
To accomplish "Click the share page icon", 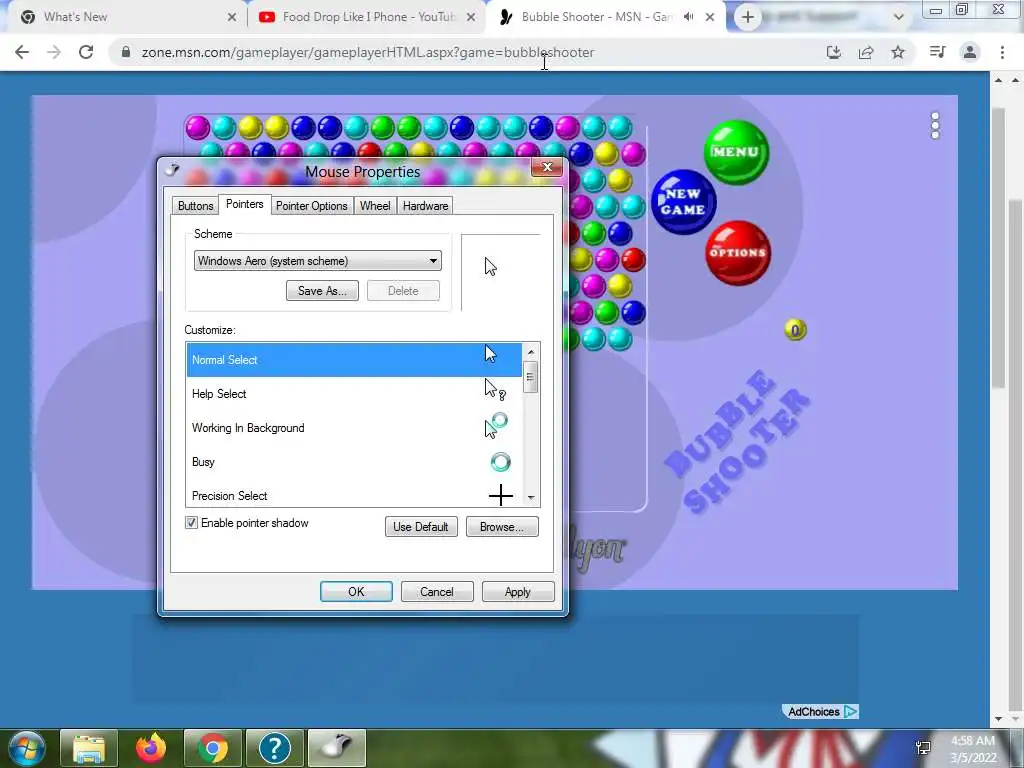I will (866, 52).
